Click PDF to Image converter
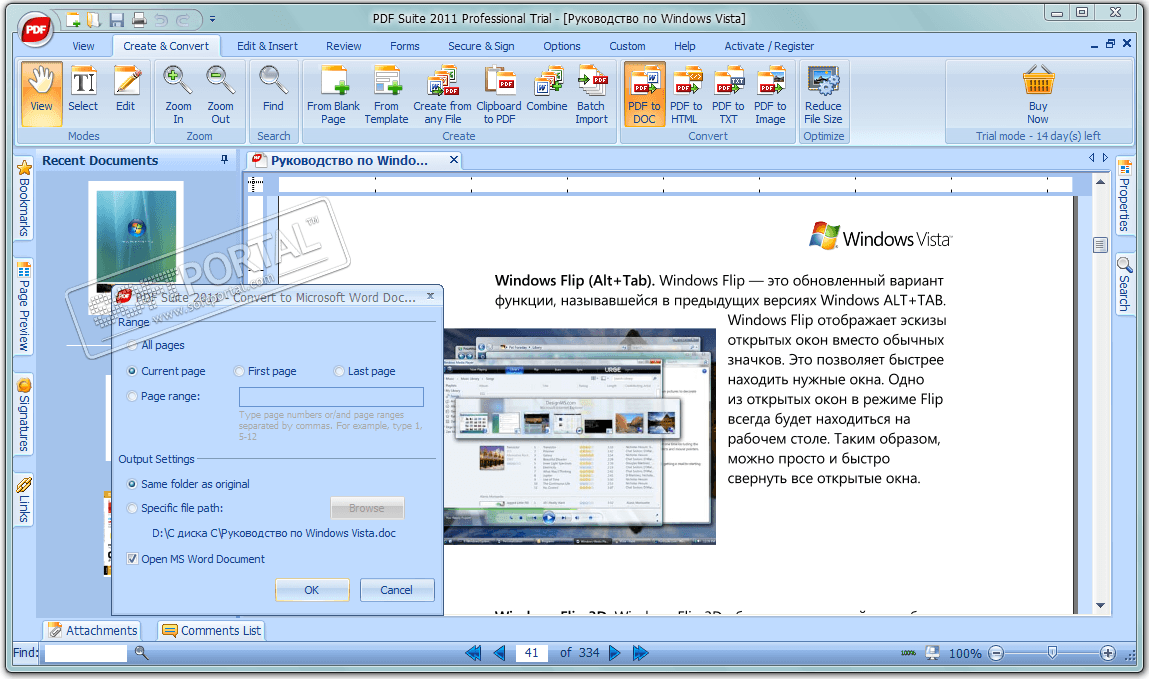Viewport: 1149px width, 679px height. 770,93
